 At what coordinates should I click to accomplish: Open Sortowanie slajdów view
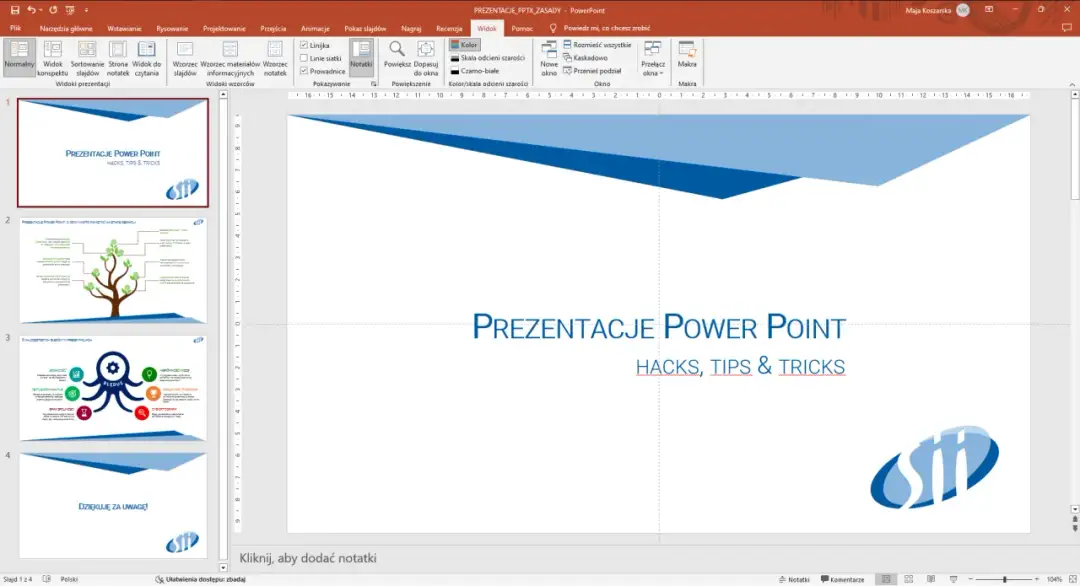[87, 58]
